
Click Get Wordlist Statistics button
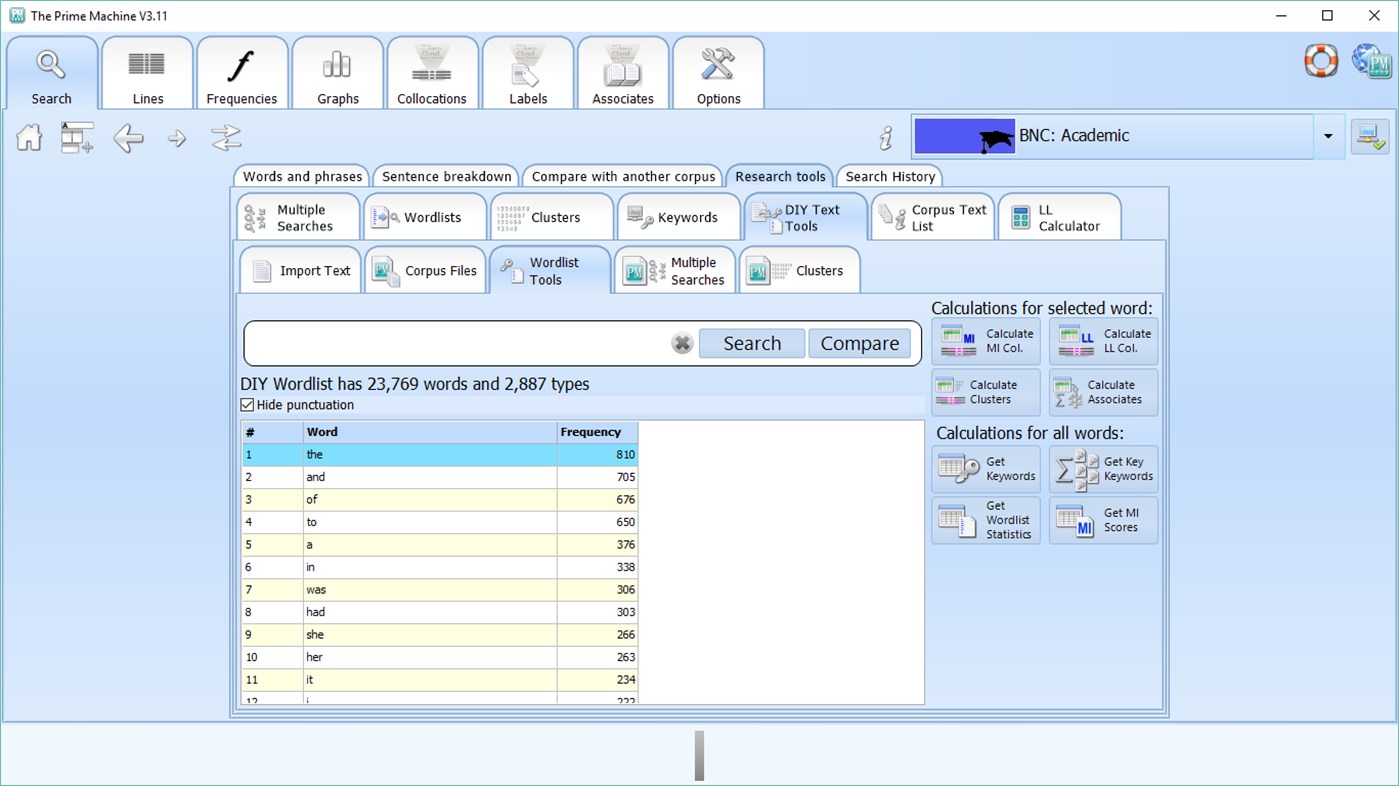pyautogui.click(x=986, y=520)
